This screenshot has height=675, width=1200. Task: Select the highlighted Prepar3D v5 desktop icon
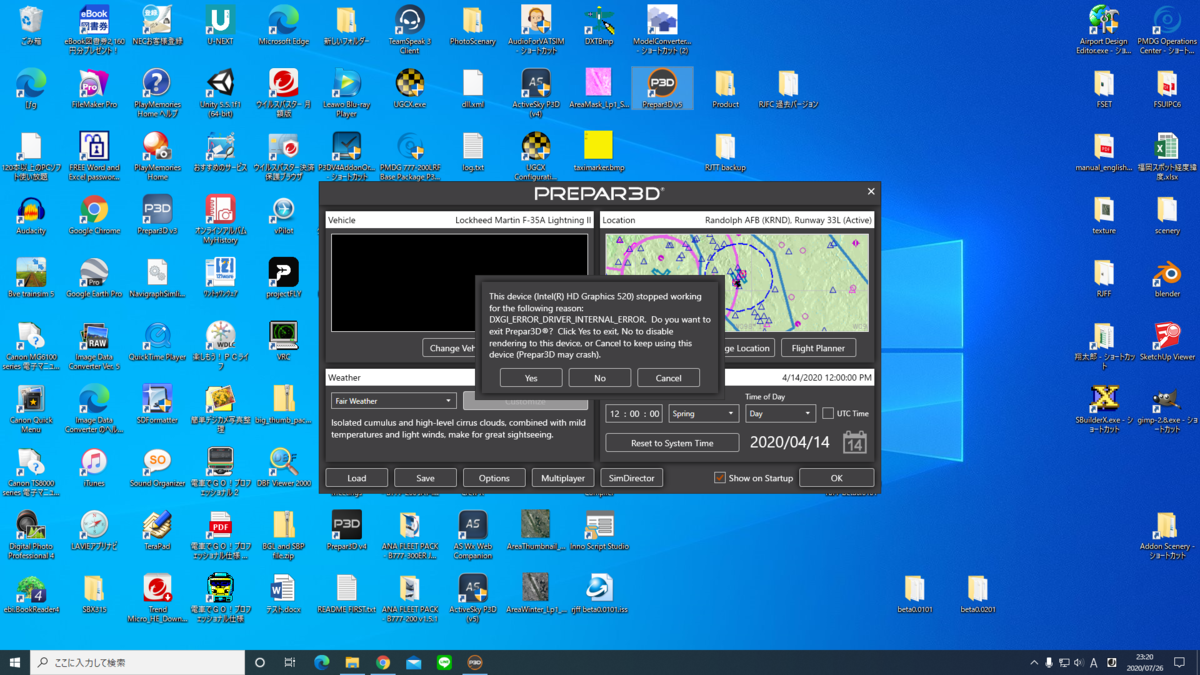[x=662, y=88]
